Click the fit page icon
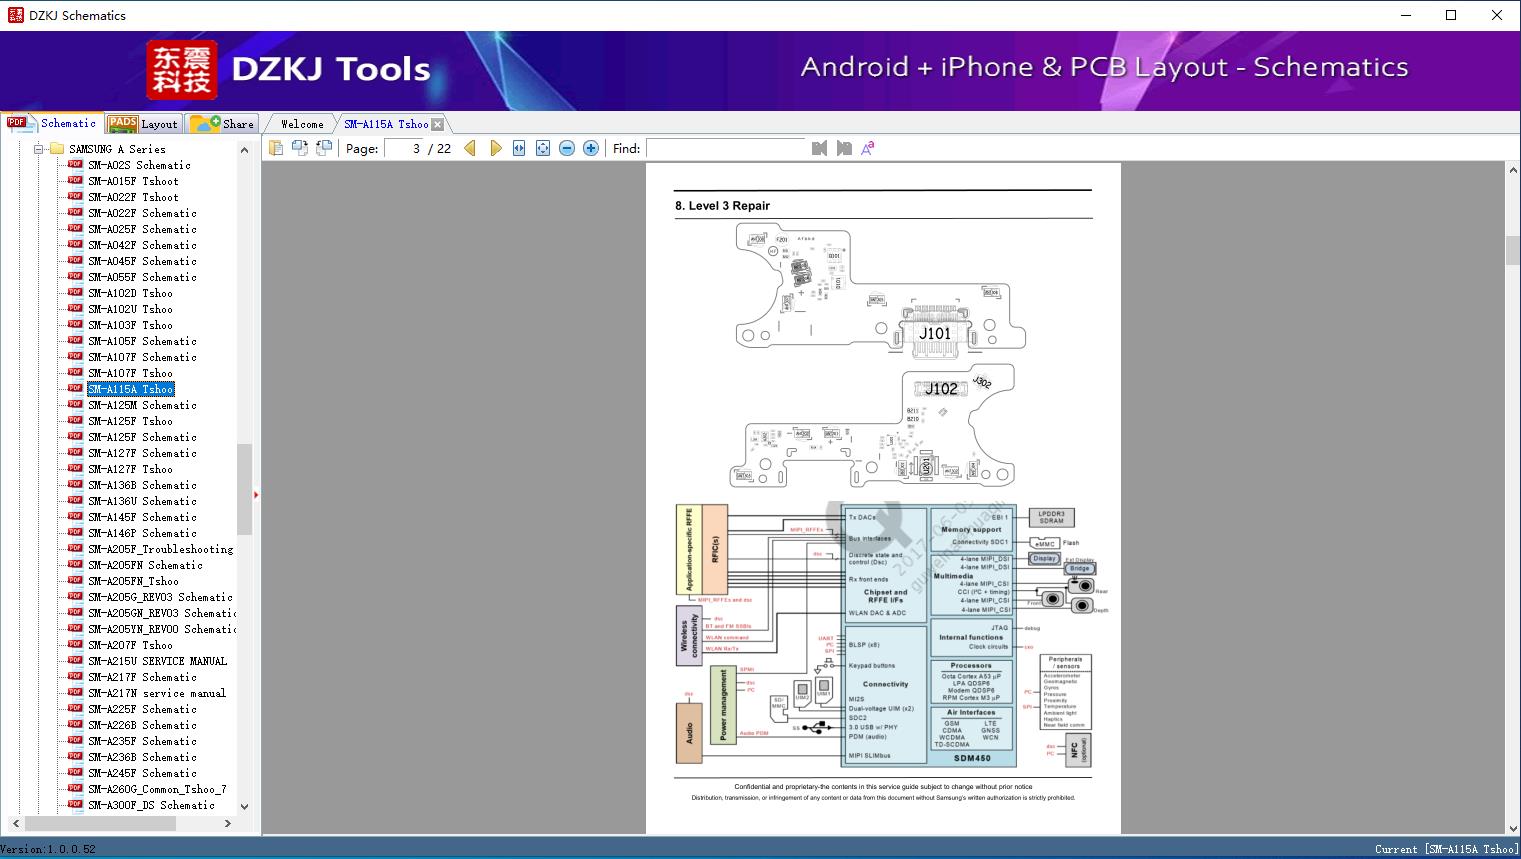Viewport: 1521px width, 859px height. [x=543, y=148]
